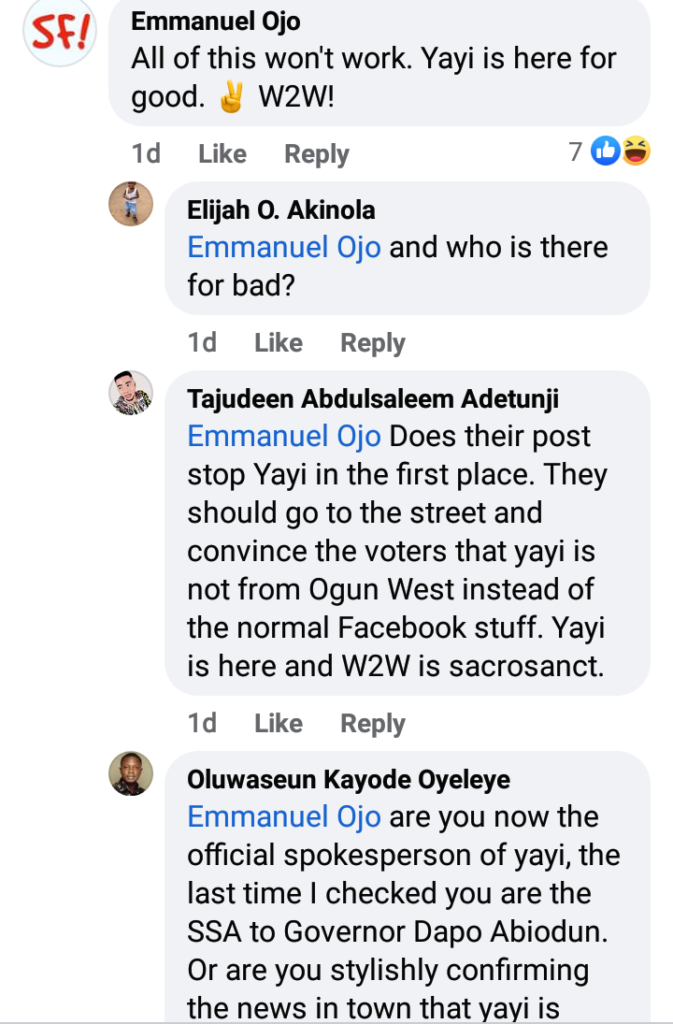Open Oluwaseun Kayode Oyeleye's avatar
Viewport: 673px width, 1024px height.
[130, 773]
